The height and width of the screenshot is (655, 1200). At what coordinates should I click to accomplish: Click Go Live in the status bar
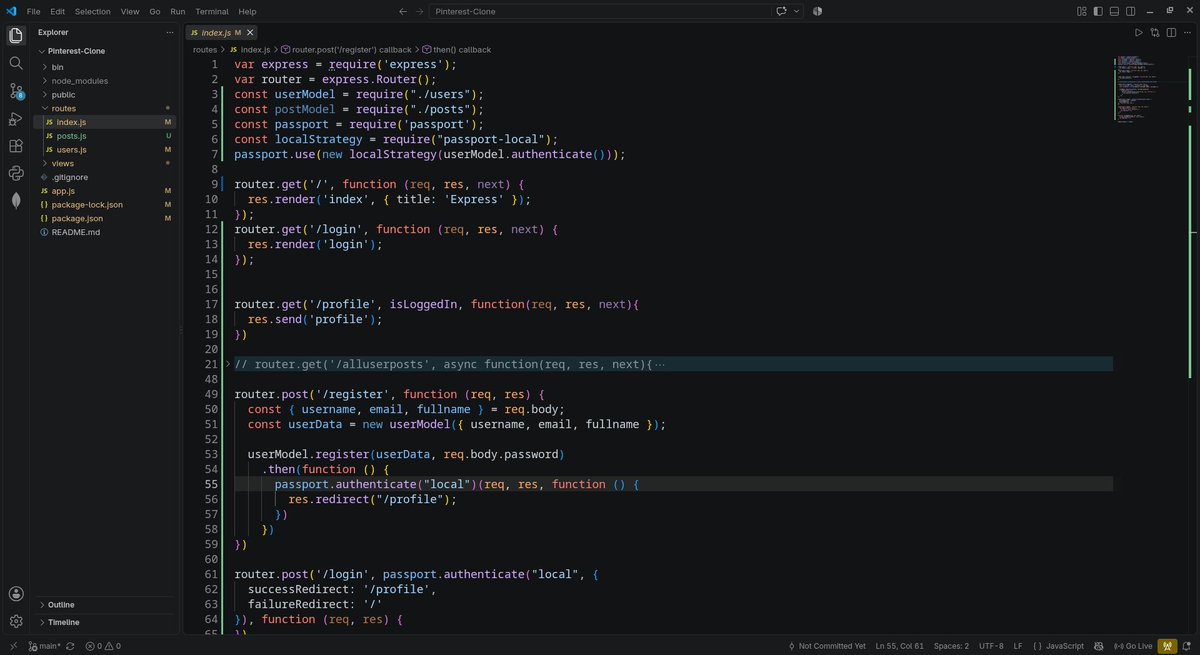tap(1132, 646)
